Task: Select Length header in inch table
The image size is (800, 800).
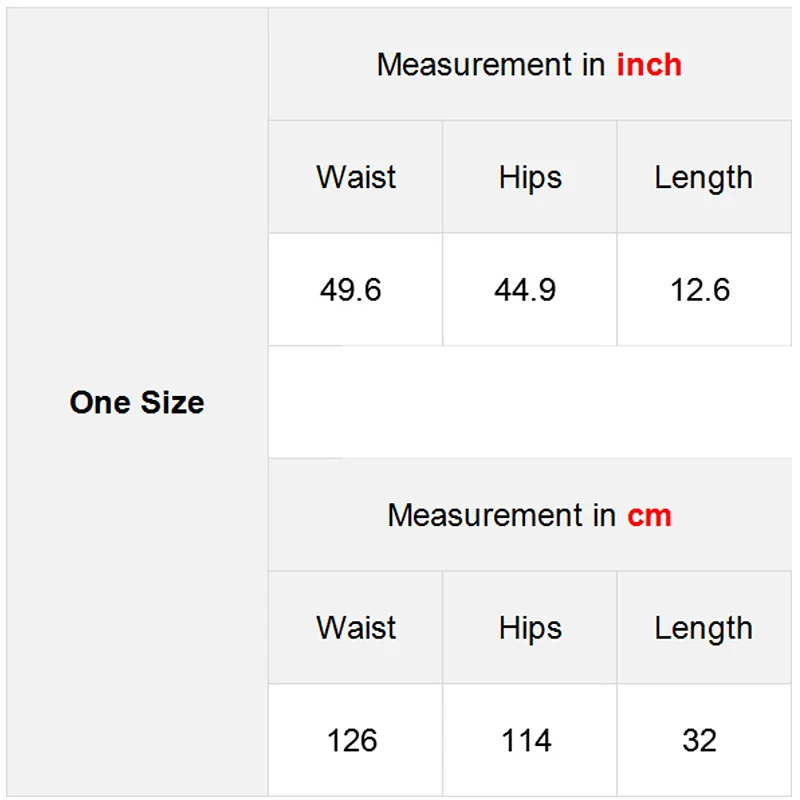Action: pos(703,178)
